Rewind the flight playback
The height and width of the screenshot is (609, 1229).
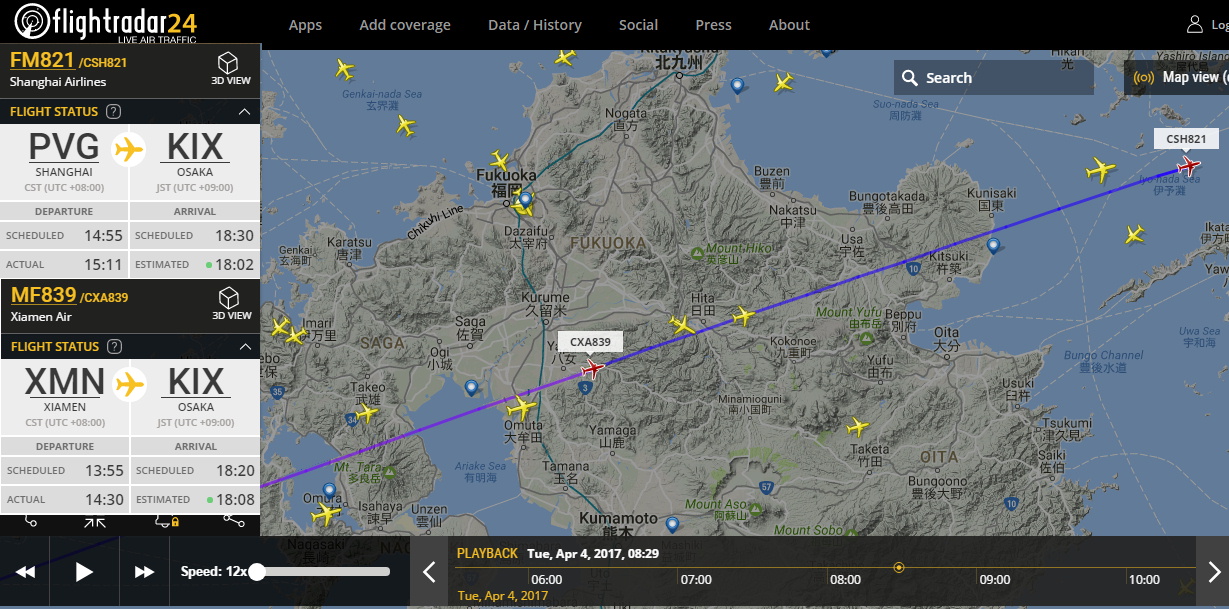coord(25,572)
